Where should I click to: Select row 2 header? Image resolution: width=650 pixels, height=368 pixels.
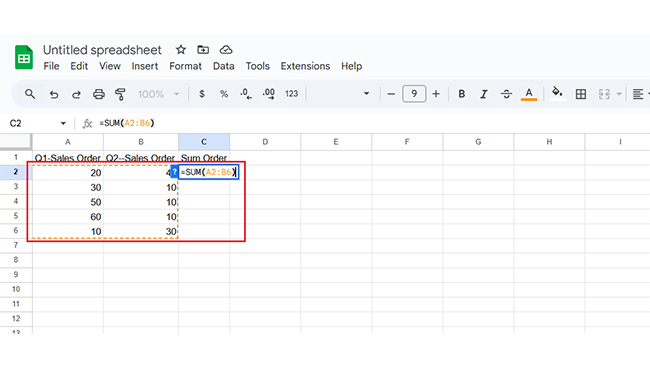(16, 172)
